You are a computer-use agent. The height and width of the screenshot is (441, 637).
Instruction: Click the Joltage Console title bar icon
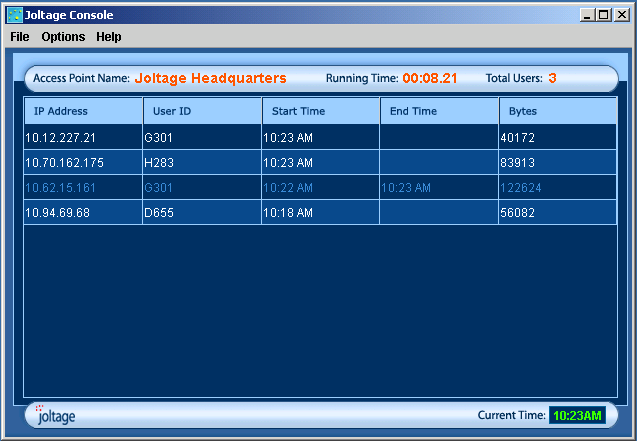pyautogui.click(x=15, y=15)
